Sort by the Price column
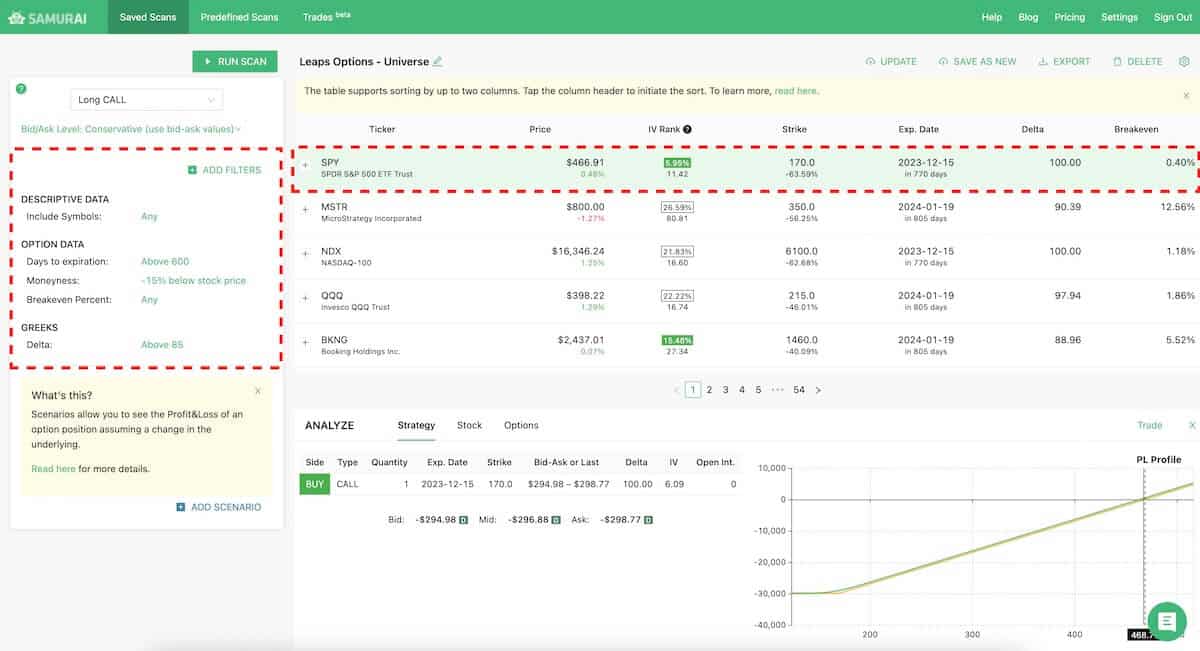The width and height of the screenshot is (1200, 651). click(540, 129)
